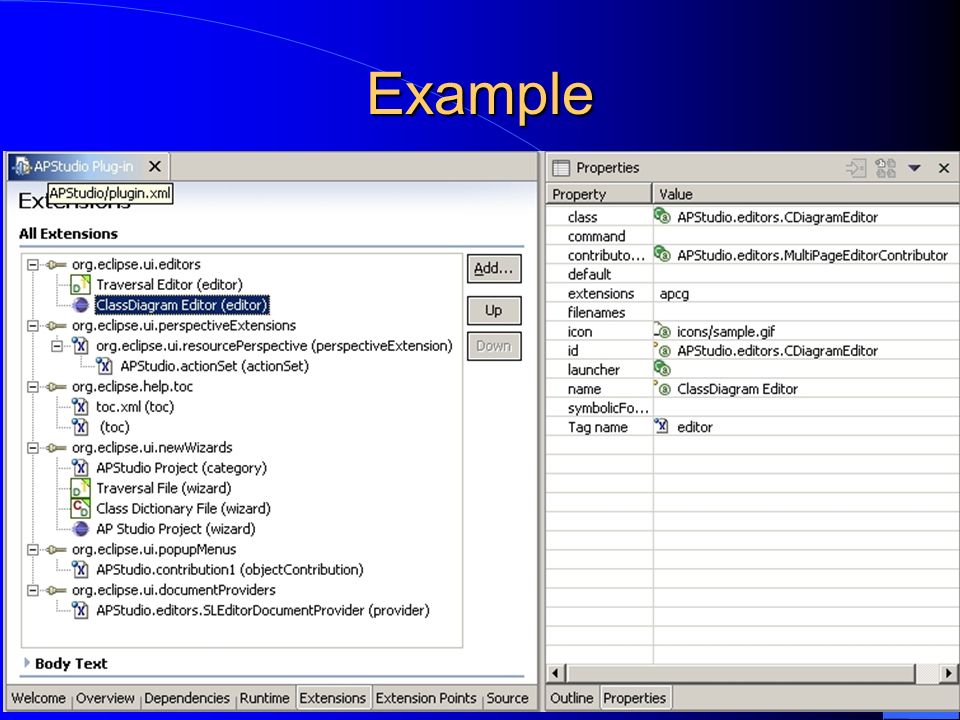Image resolution: width=960 pixels, height=720 pixels.
Task: Select the 'icons/sample.gif' value
Action: (x=726, y=331)
